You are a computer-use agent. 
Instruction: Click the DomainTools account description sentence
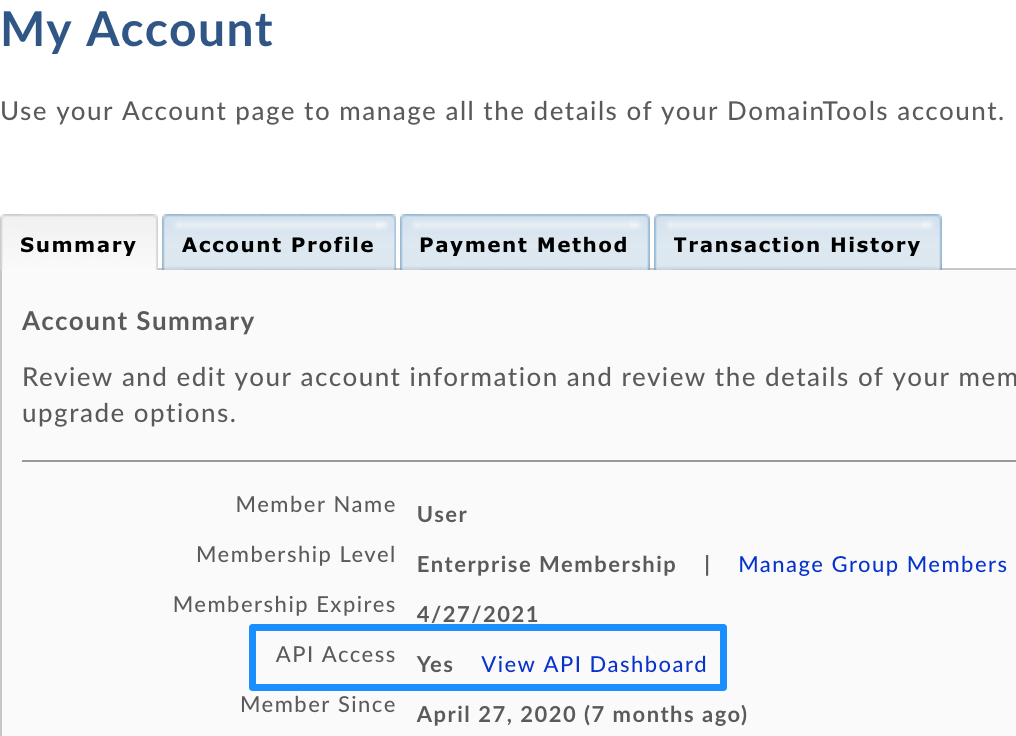[503, 111]
